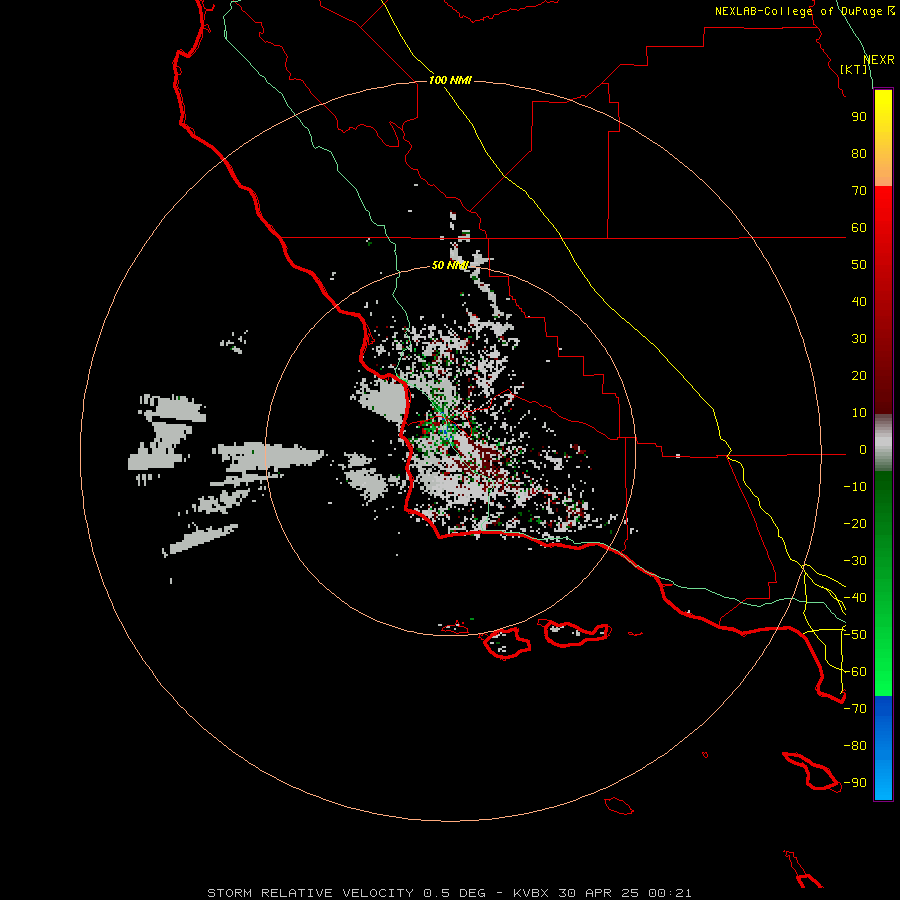Image resolution: width=900 pixels, height=900 pixels.
Task: Click "STORM RELATIVE VELOCITY" in the caption
Action: coord(311,893)
